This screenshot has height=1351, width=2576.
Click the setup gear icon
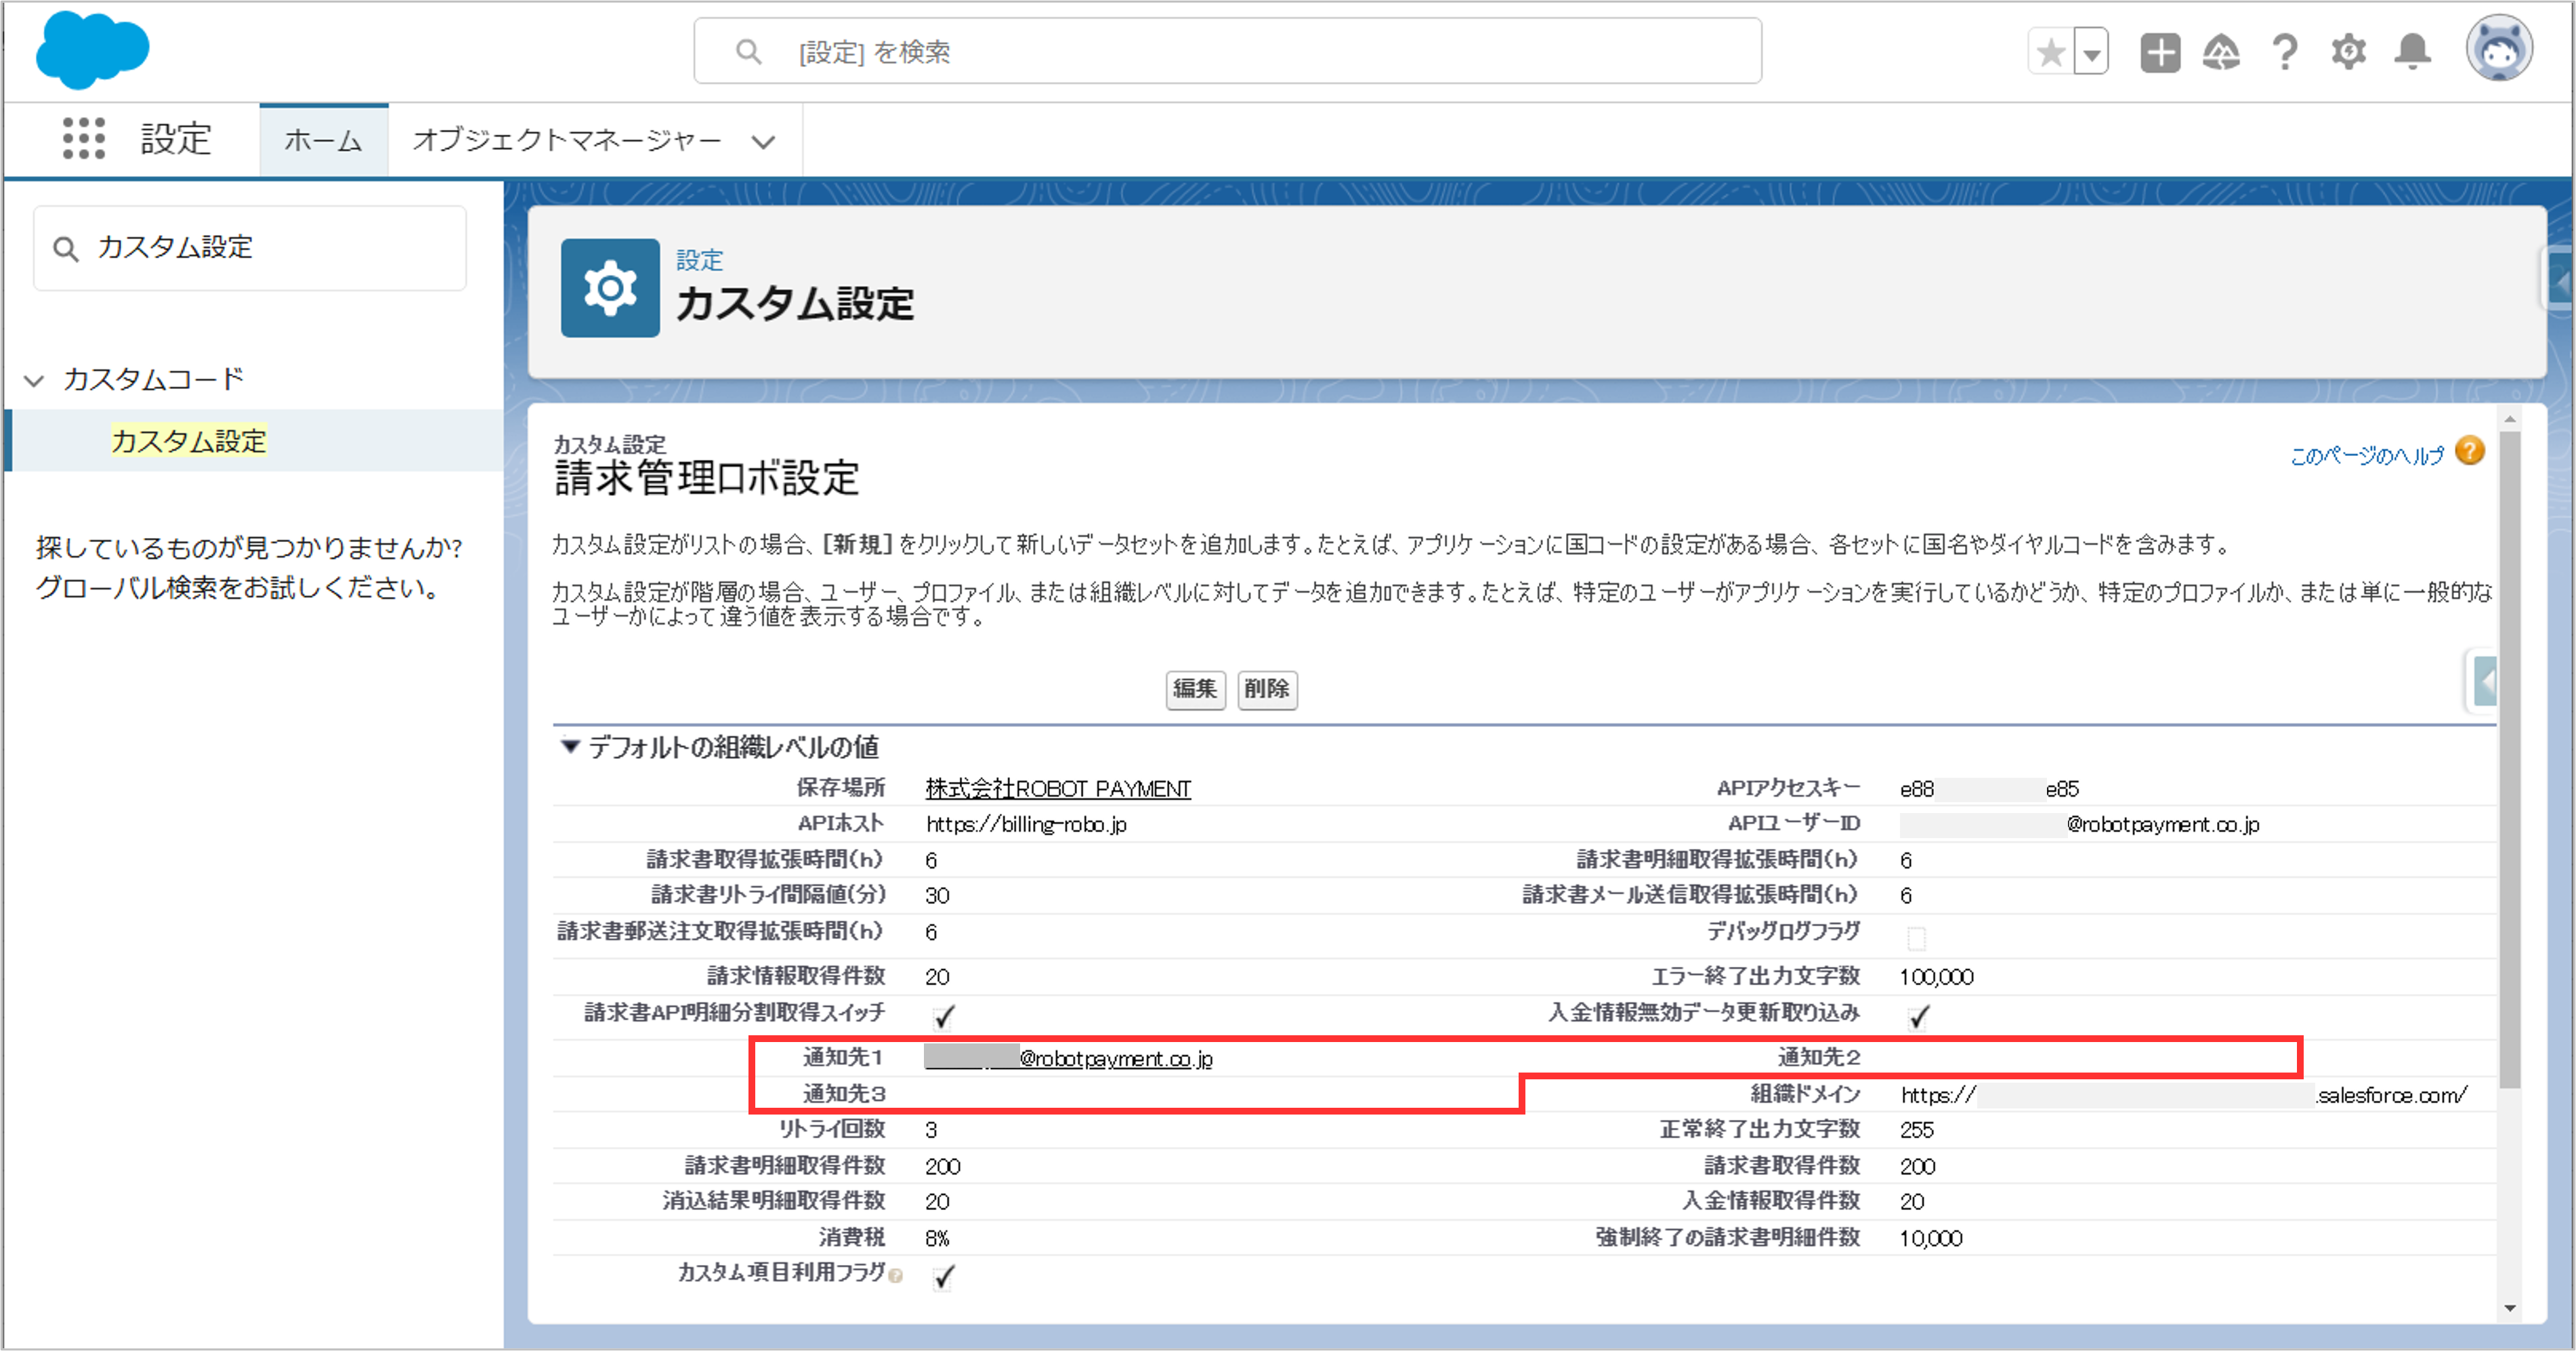tap(2348, 52)
